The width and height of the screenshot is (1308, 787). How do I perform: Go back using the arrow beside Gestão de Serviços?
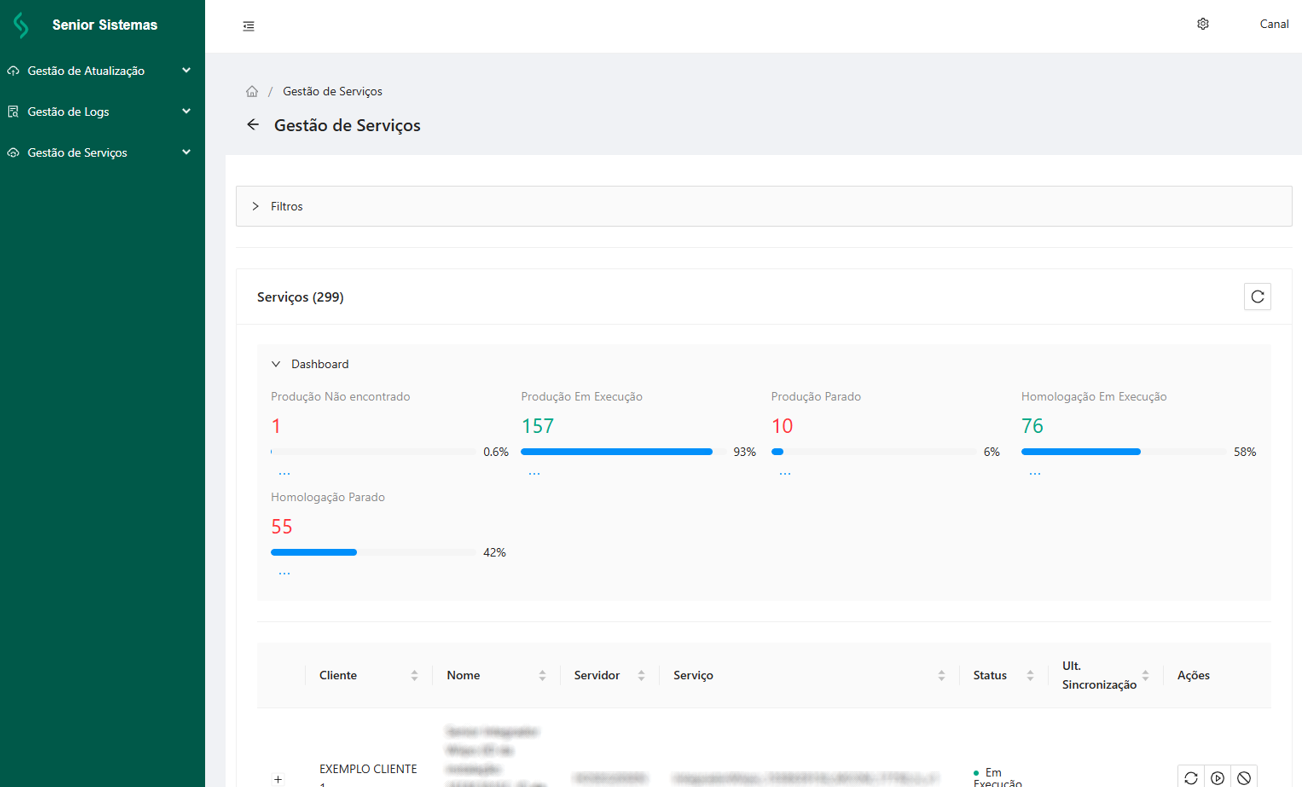tap(253, 125)
